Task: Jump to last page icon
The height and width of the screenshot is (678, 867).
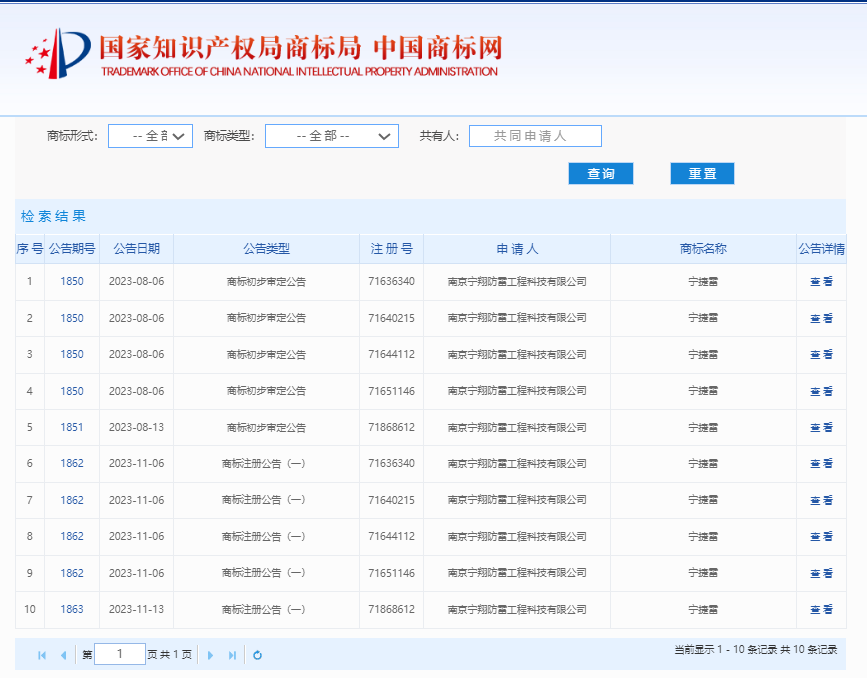Action: 232,655
